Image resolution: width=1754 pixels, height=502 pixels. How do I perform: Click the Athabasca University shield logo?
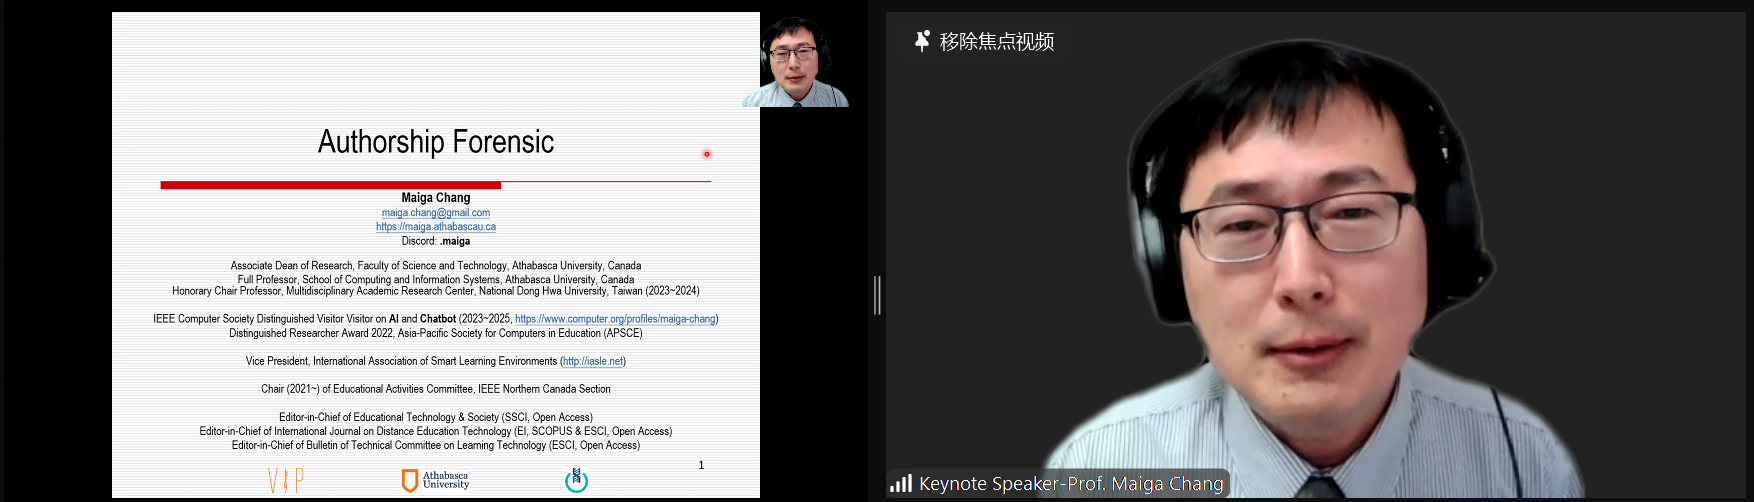[x=409, y=481]
